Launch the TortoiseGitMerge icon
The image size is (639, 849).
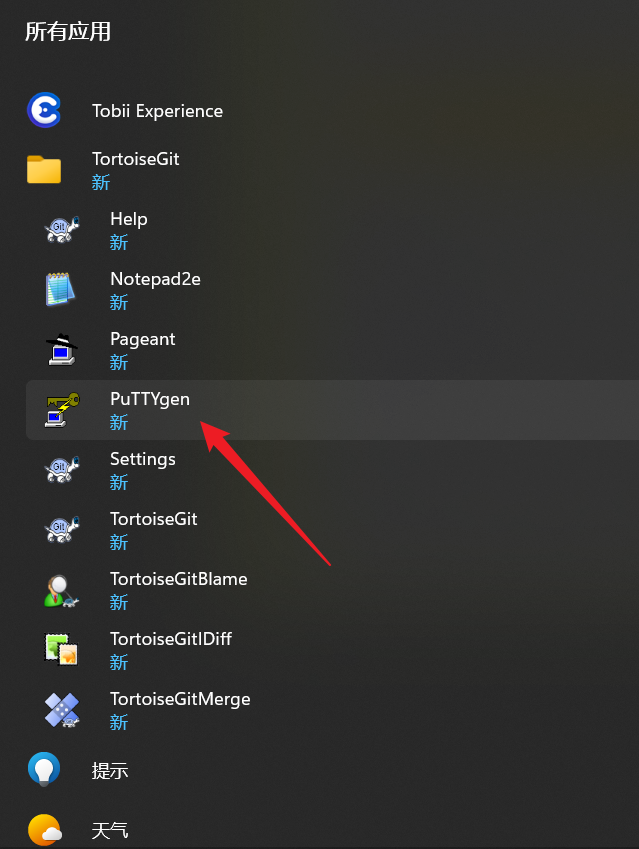[x=62, y=710]
